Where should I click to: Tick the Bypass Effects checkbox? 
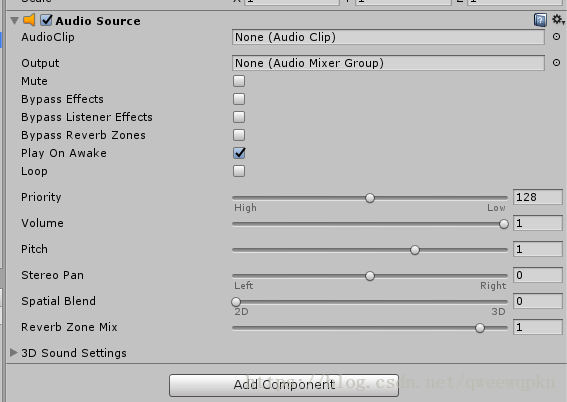click(239, 99)
